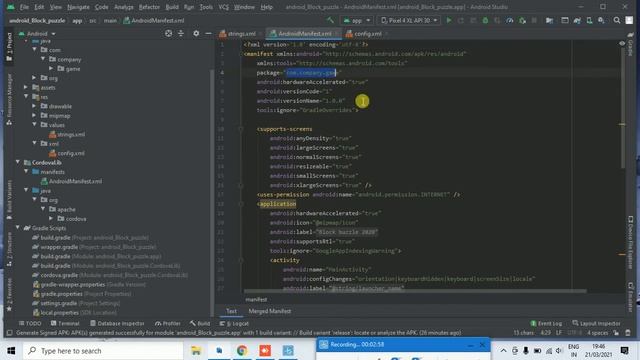640x360 pixels.
Task: Expand the assets folder
Action: (26, 87)
